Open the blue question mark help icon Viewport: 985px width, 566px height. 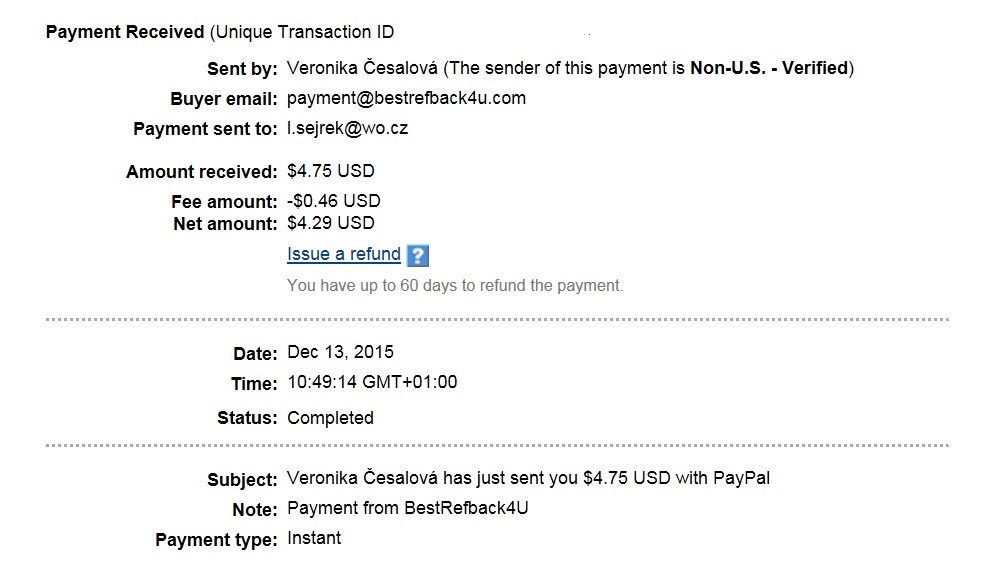pos(418,256)
